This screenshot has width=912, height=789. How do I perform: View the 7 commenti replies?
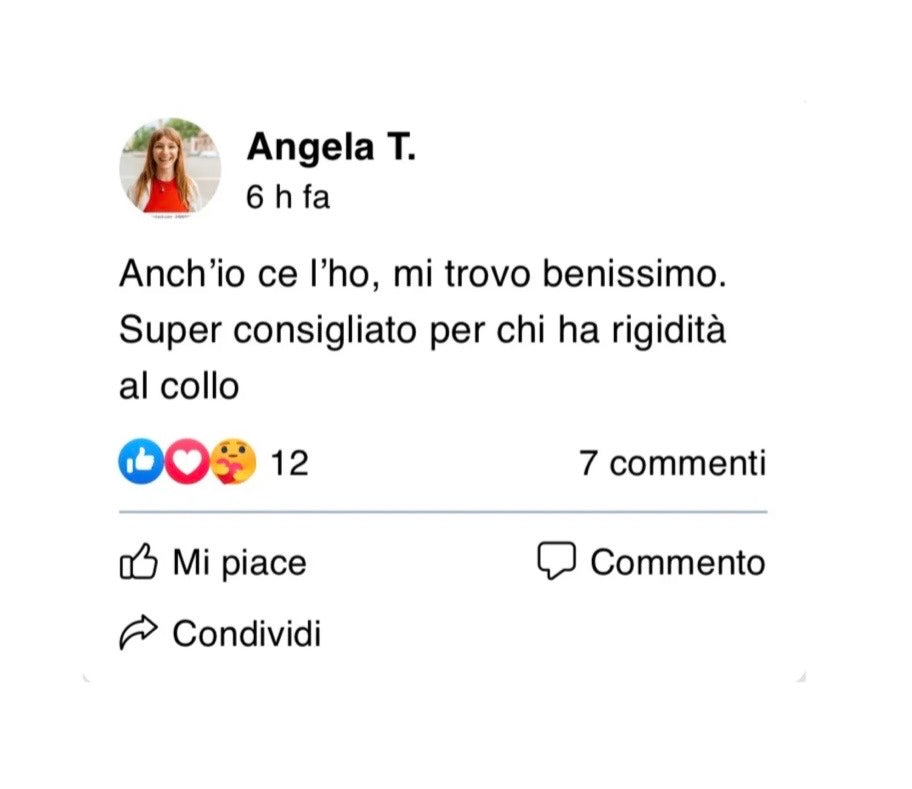tap(672, 463)
